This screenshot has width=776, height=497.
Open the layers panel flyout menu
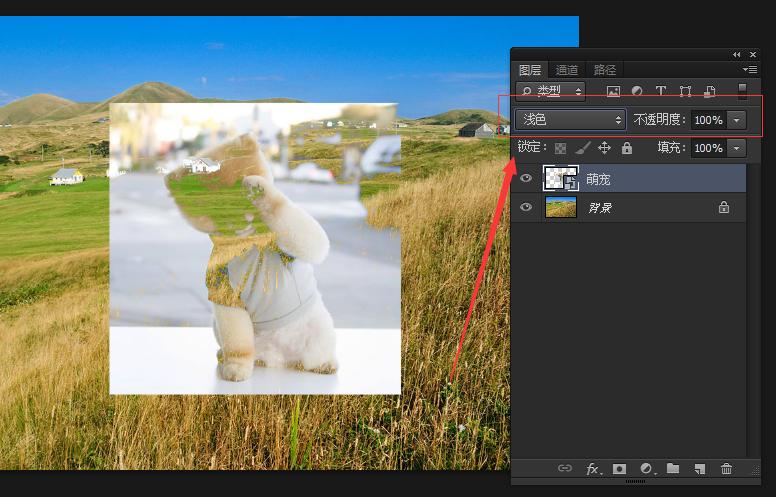pyautogui.click(x=751, y=70)
